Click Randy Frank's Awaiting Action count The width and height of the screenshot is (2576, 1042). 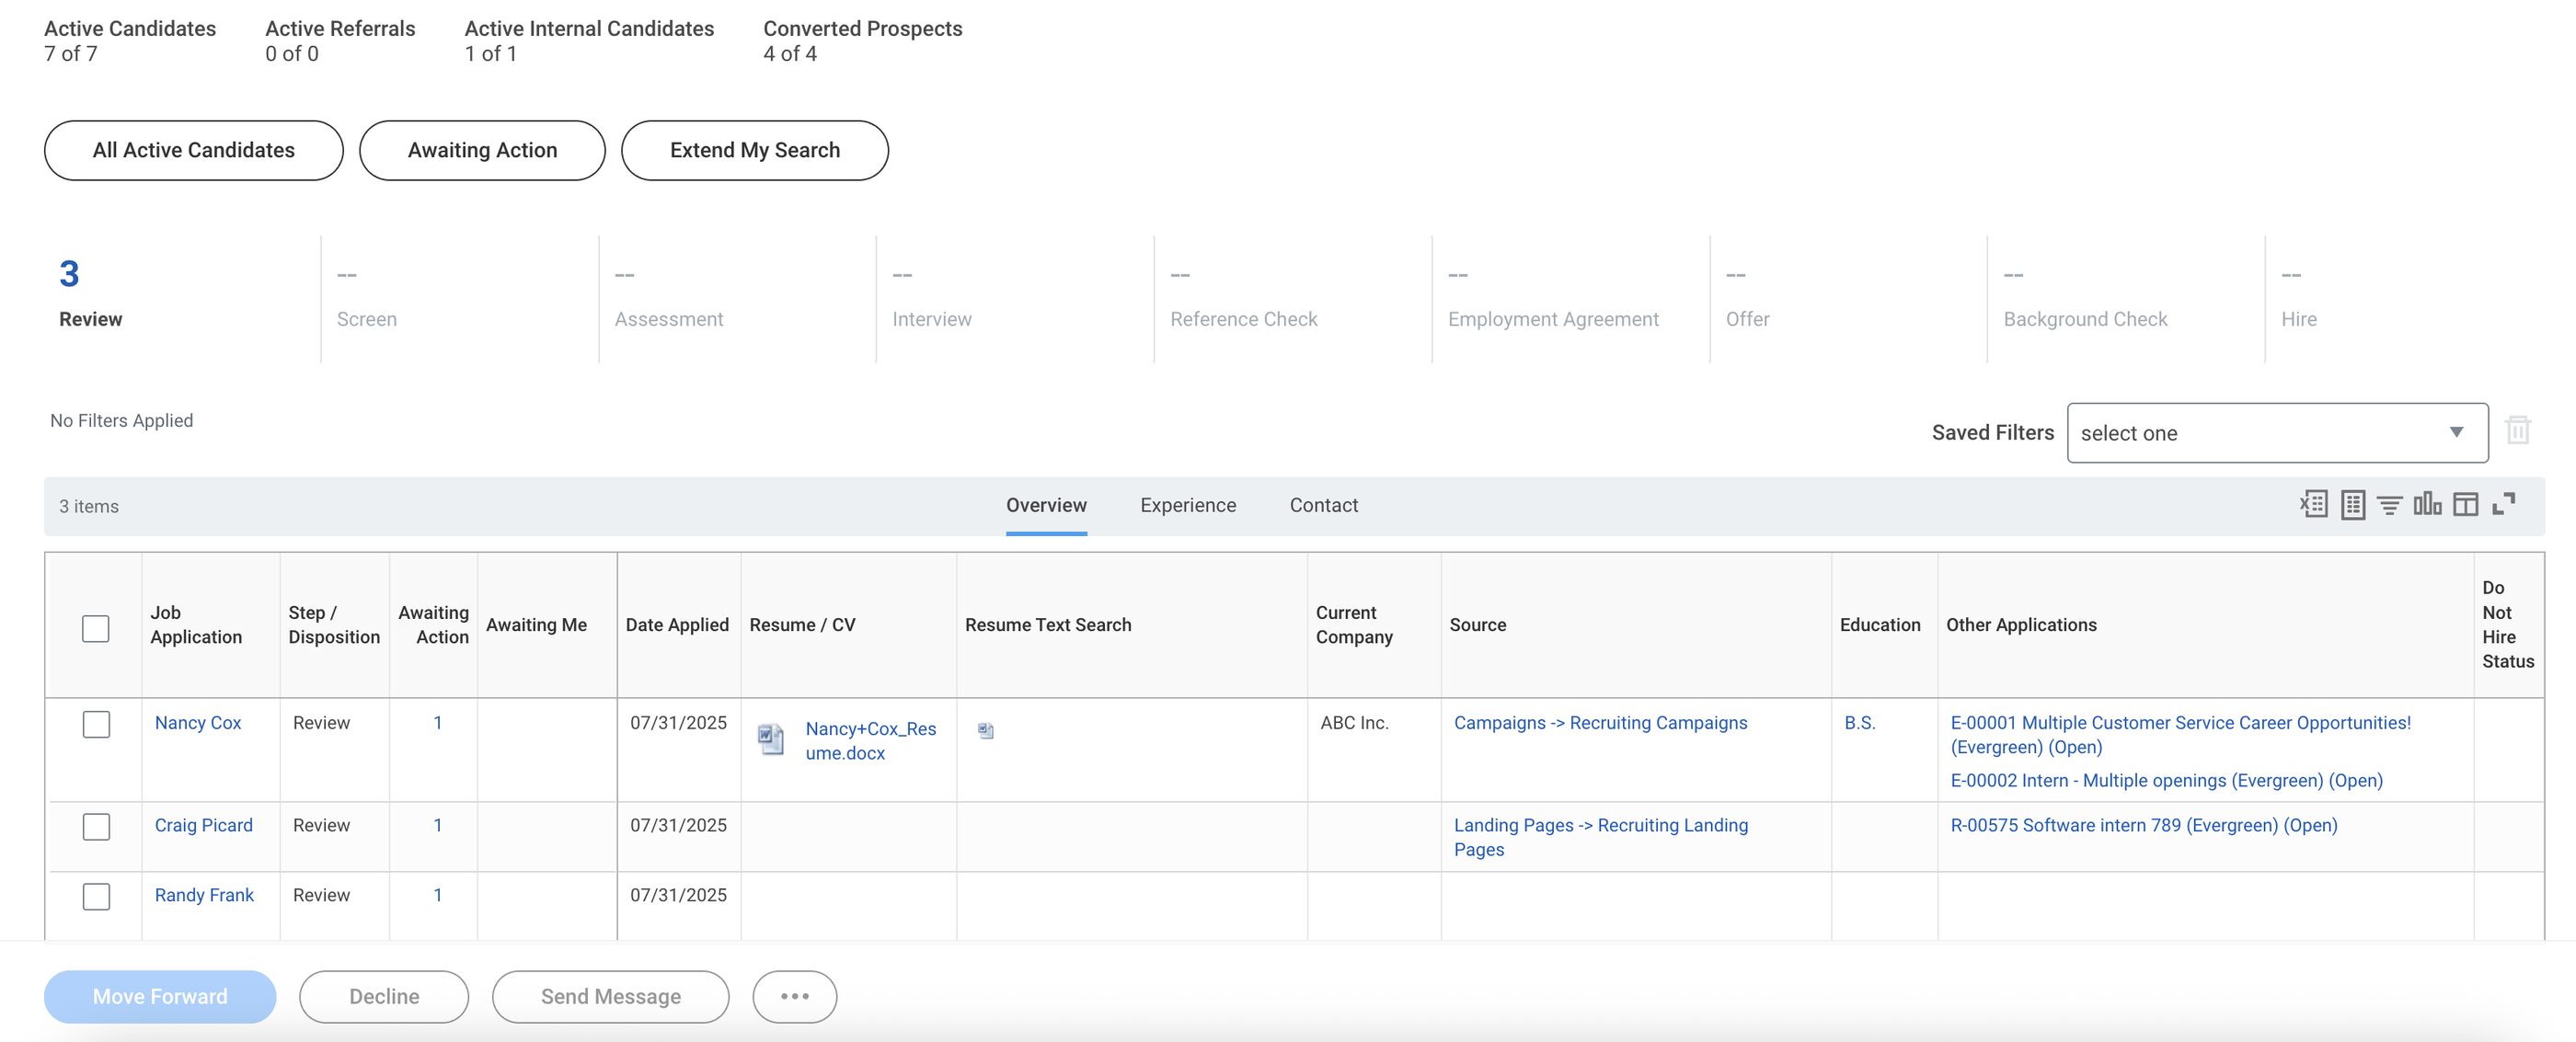tap(437, 895)
